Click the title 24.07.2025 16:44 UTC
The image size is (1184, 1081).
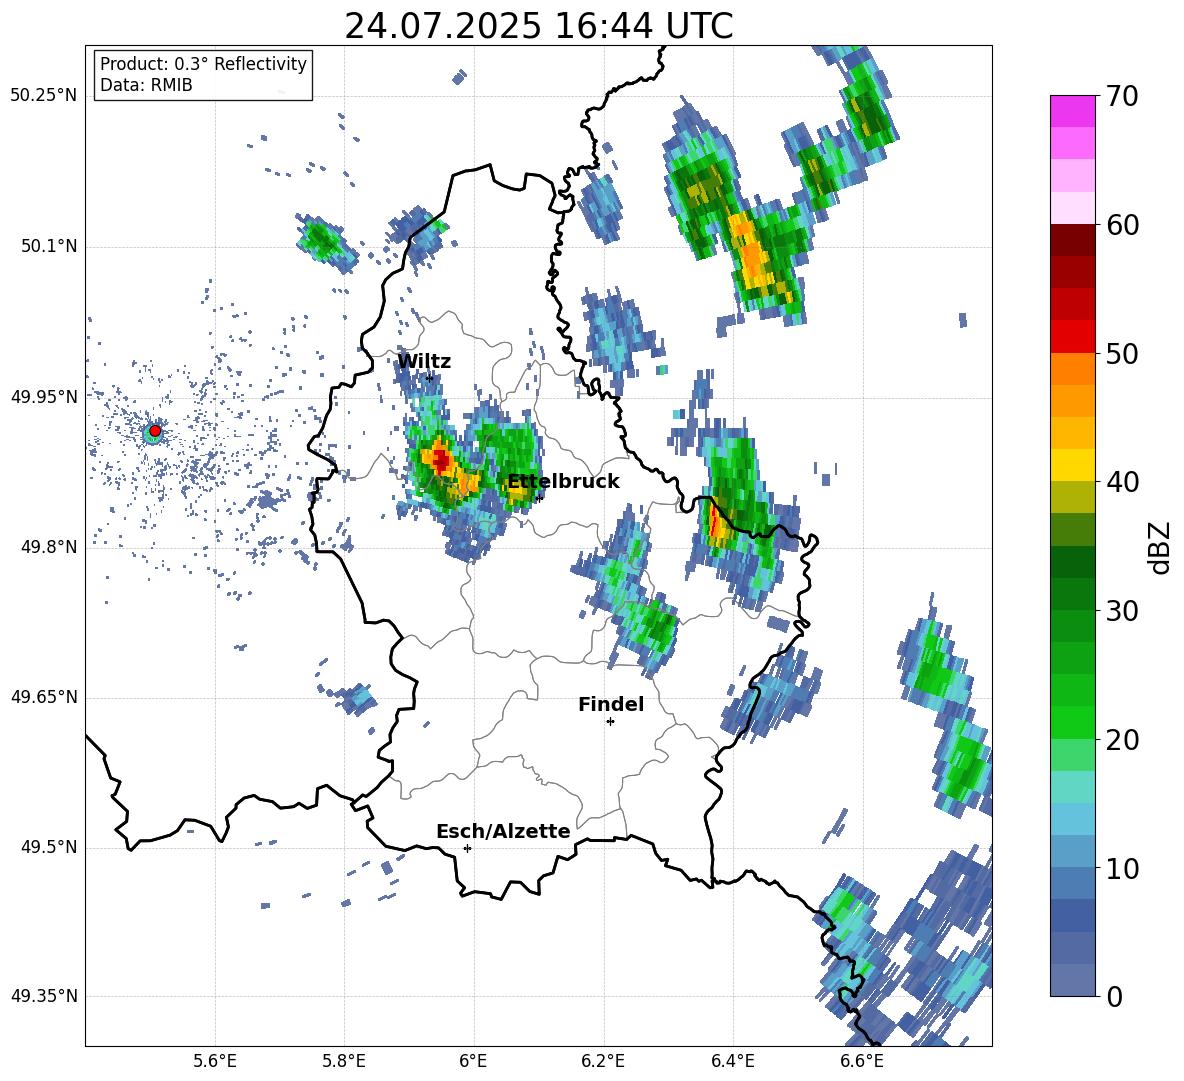click(538, 26)
